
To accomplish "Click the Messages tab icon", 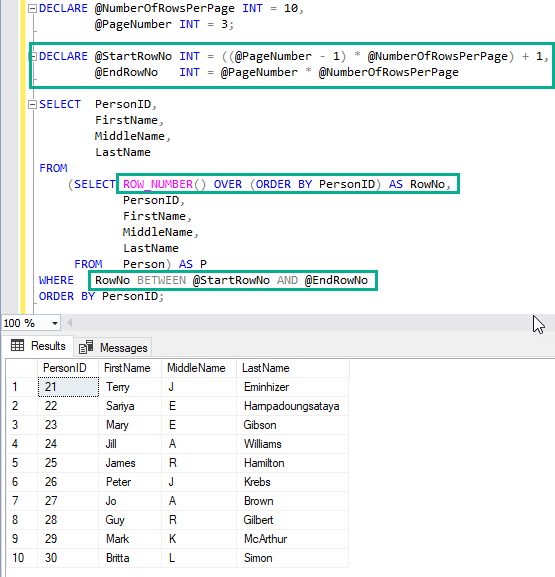I will 86,347.
